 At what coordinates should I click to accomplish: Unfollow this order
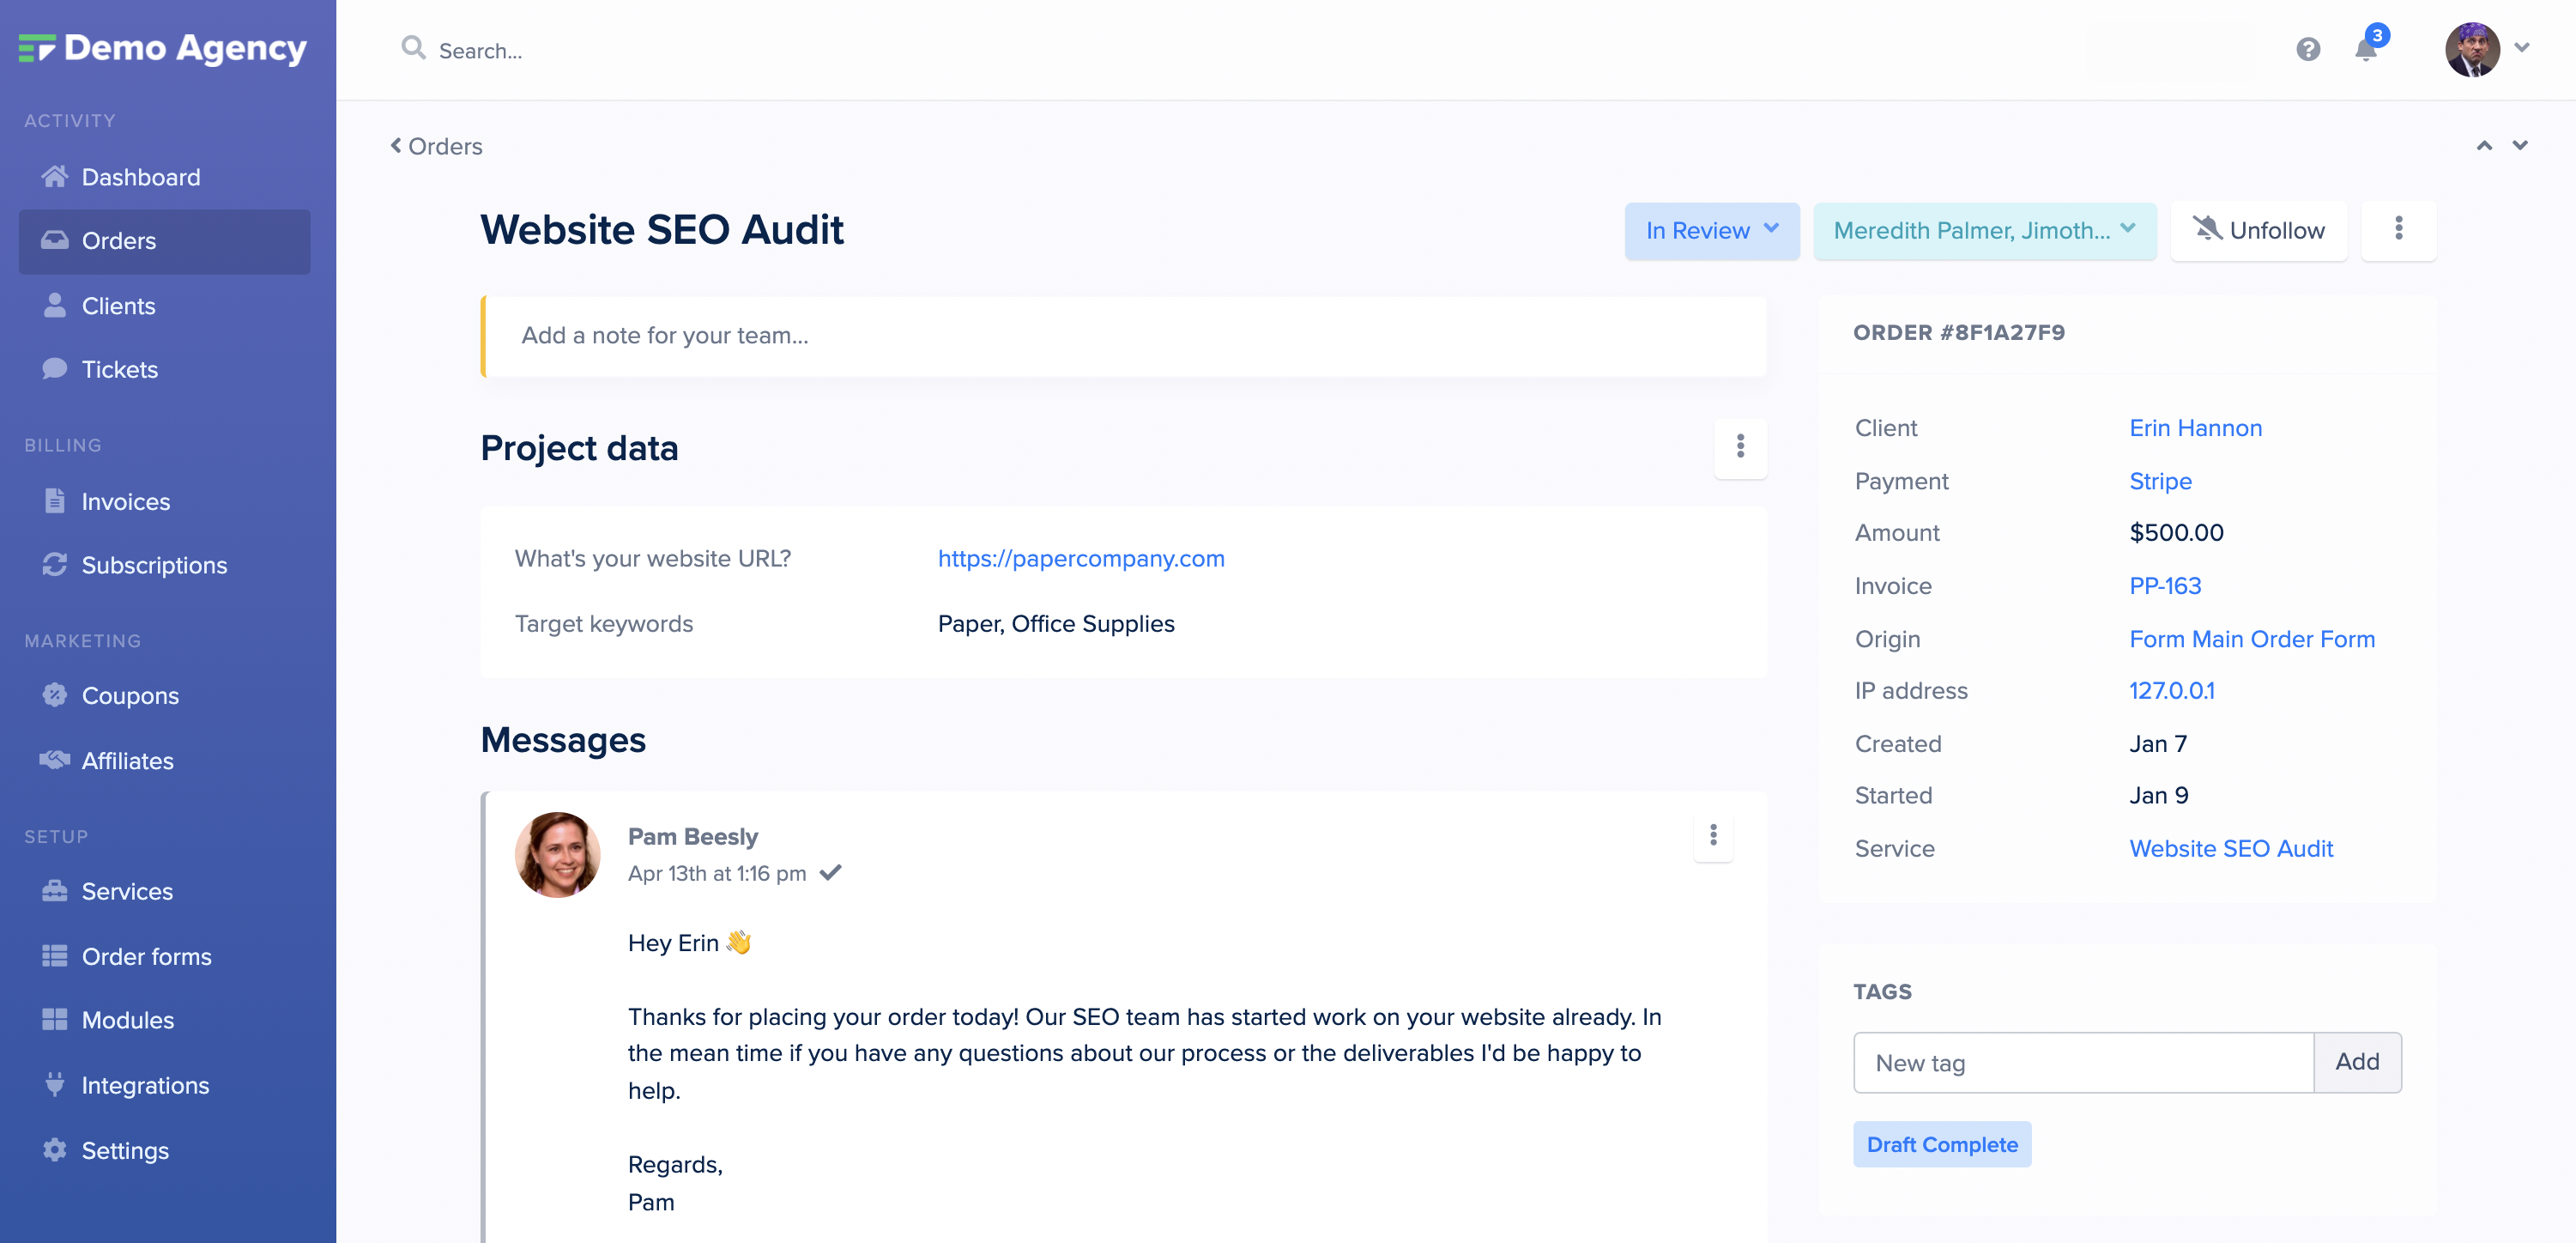[2259, 230]
